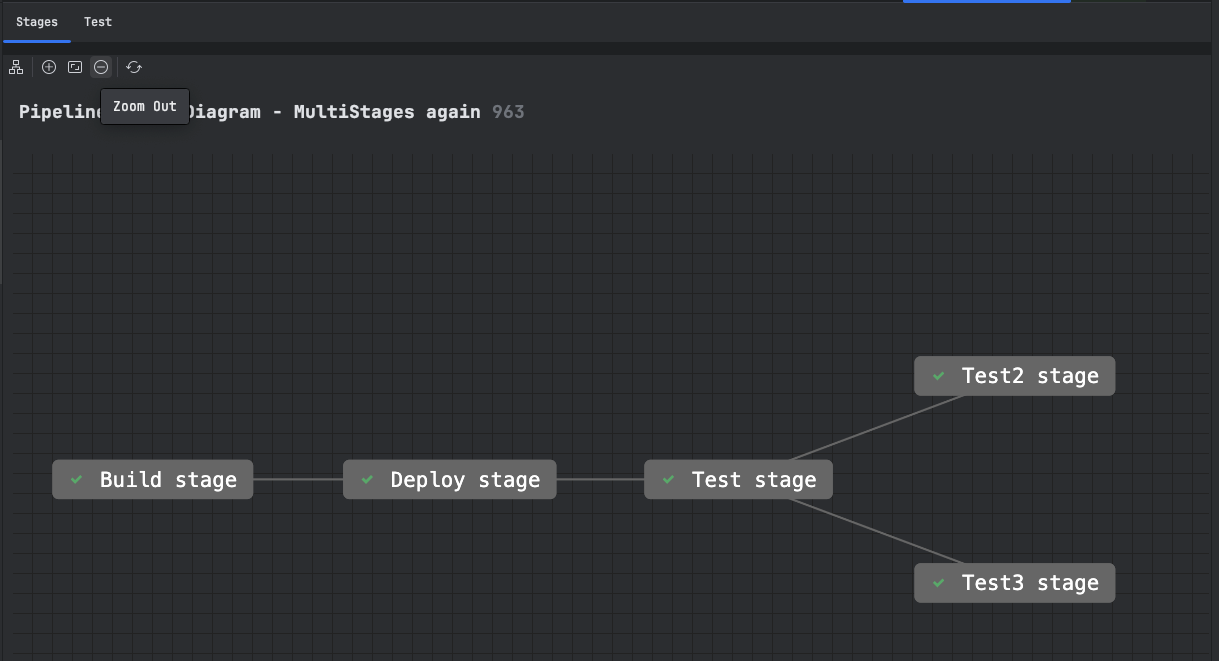Click the green checkmark on Test3 stage
Image resolution: width=1219 pixels, height=661 pixels.
pos(939,583)
